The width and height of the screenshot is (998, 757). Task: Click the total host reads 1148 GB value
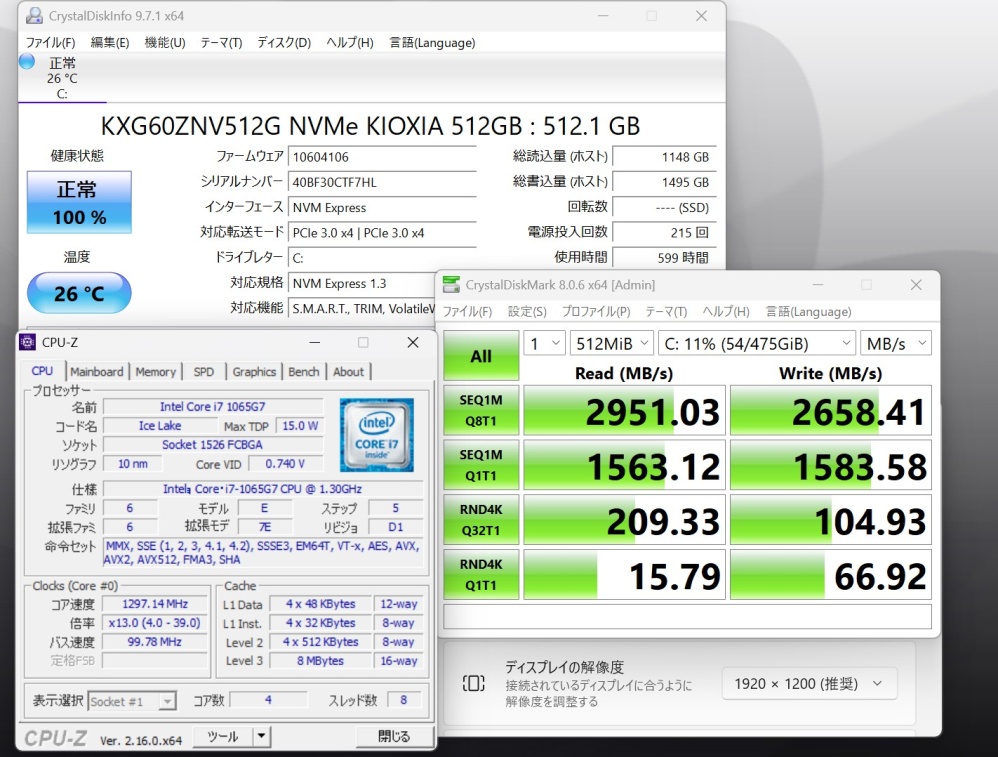[664, 157]
